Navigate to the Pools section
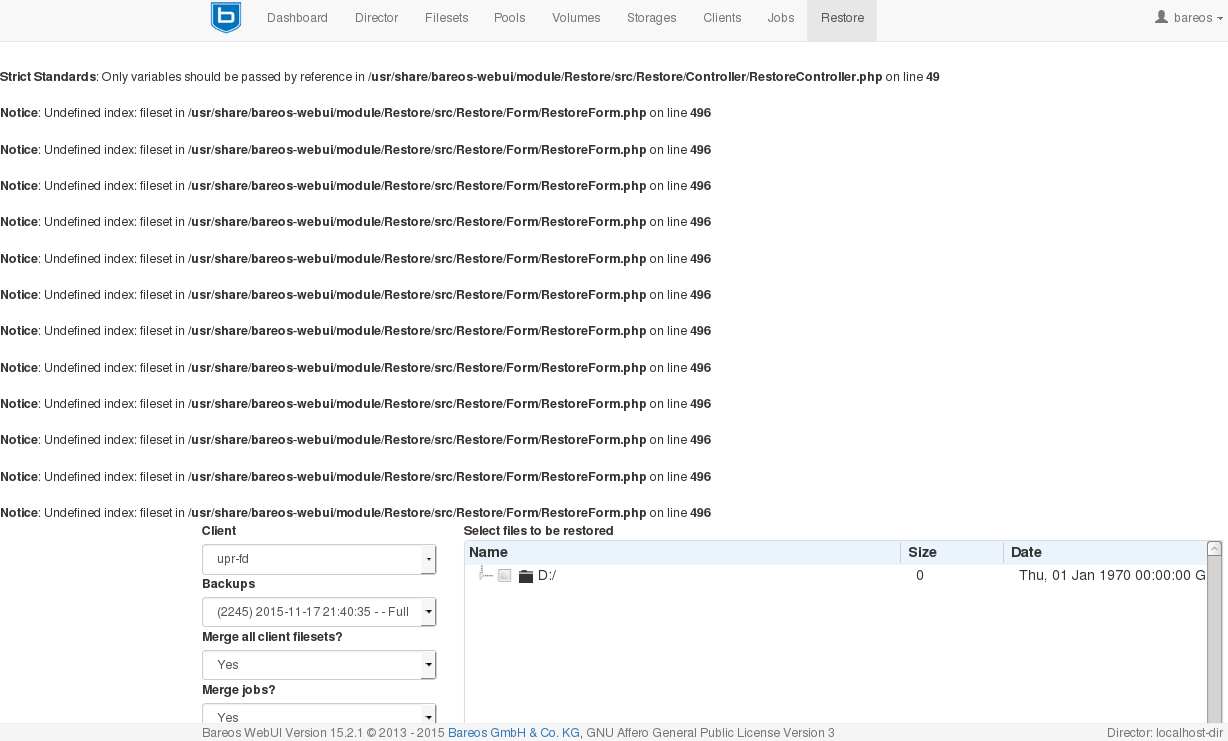1228x741 pixels. pos(509,18)
